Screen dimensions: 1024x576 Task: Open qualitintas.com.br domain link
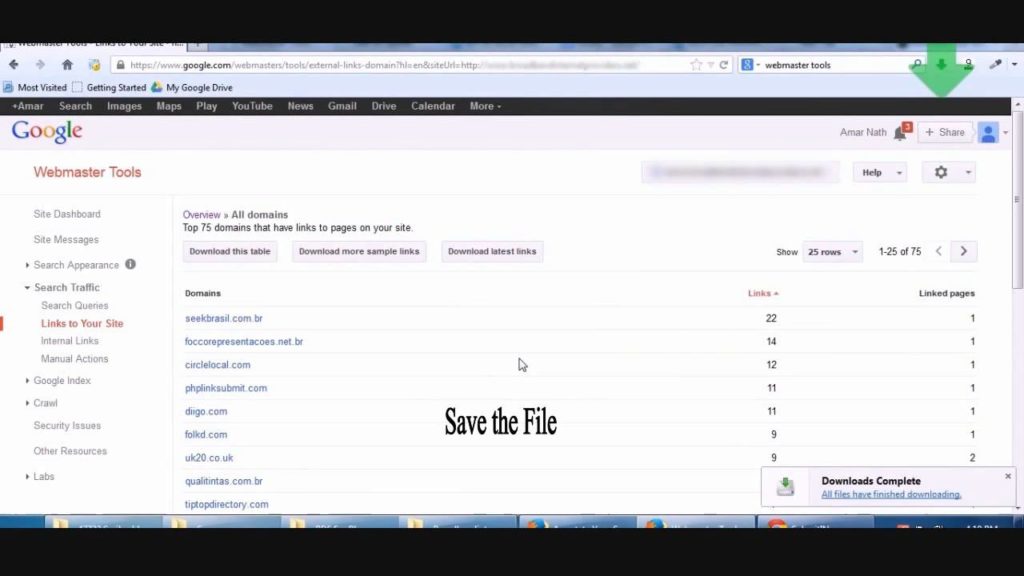click(x=223, y=481)
